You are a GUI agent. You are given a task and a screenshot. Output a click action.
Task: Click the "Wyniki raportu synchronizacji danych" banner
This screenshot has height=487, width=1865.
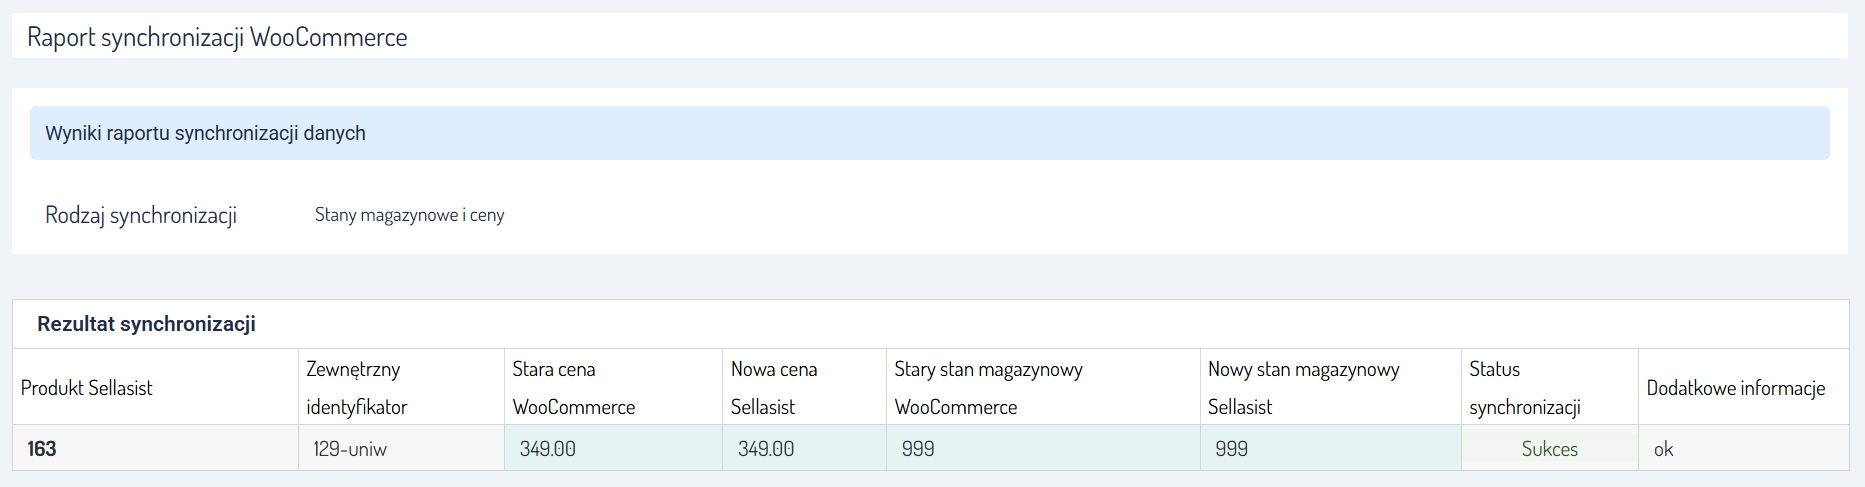pos(205,133)
